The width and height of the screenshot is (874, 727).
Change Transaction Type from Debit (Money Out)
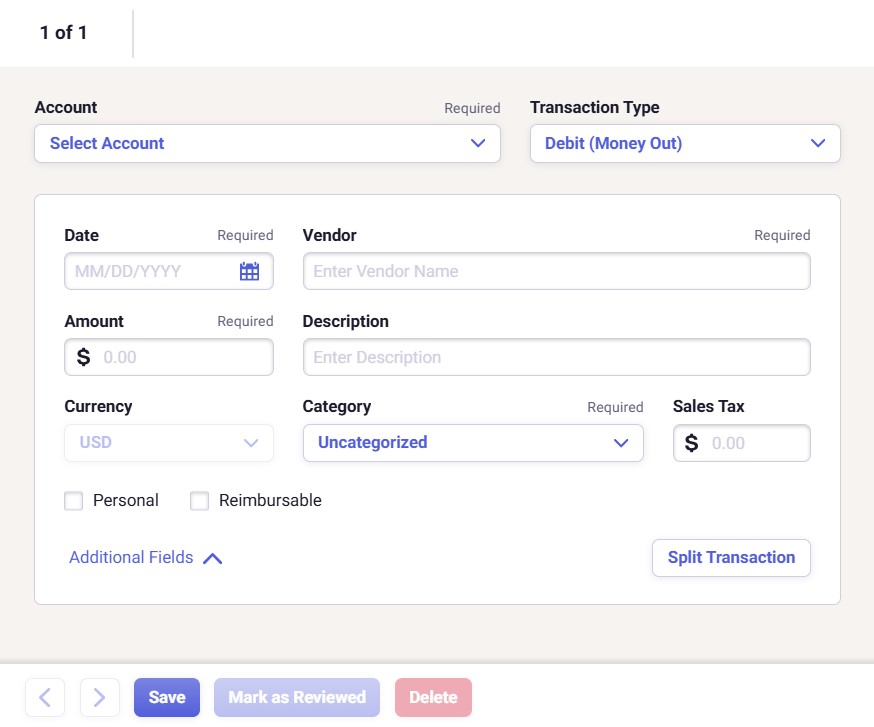(x=684, y=143)
